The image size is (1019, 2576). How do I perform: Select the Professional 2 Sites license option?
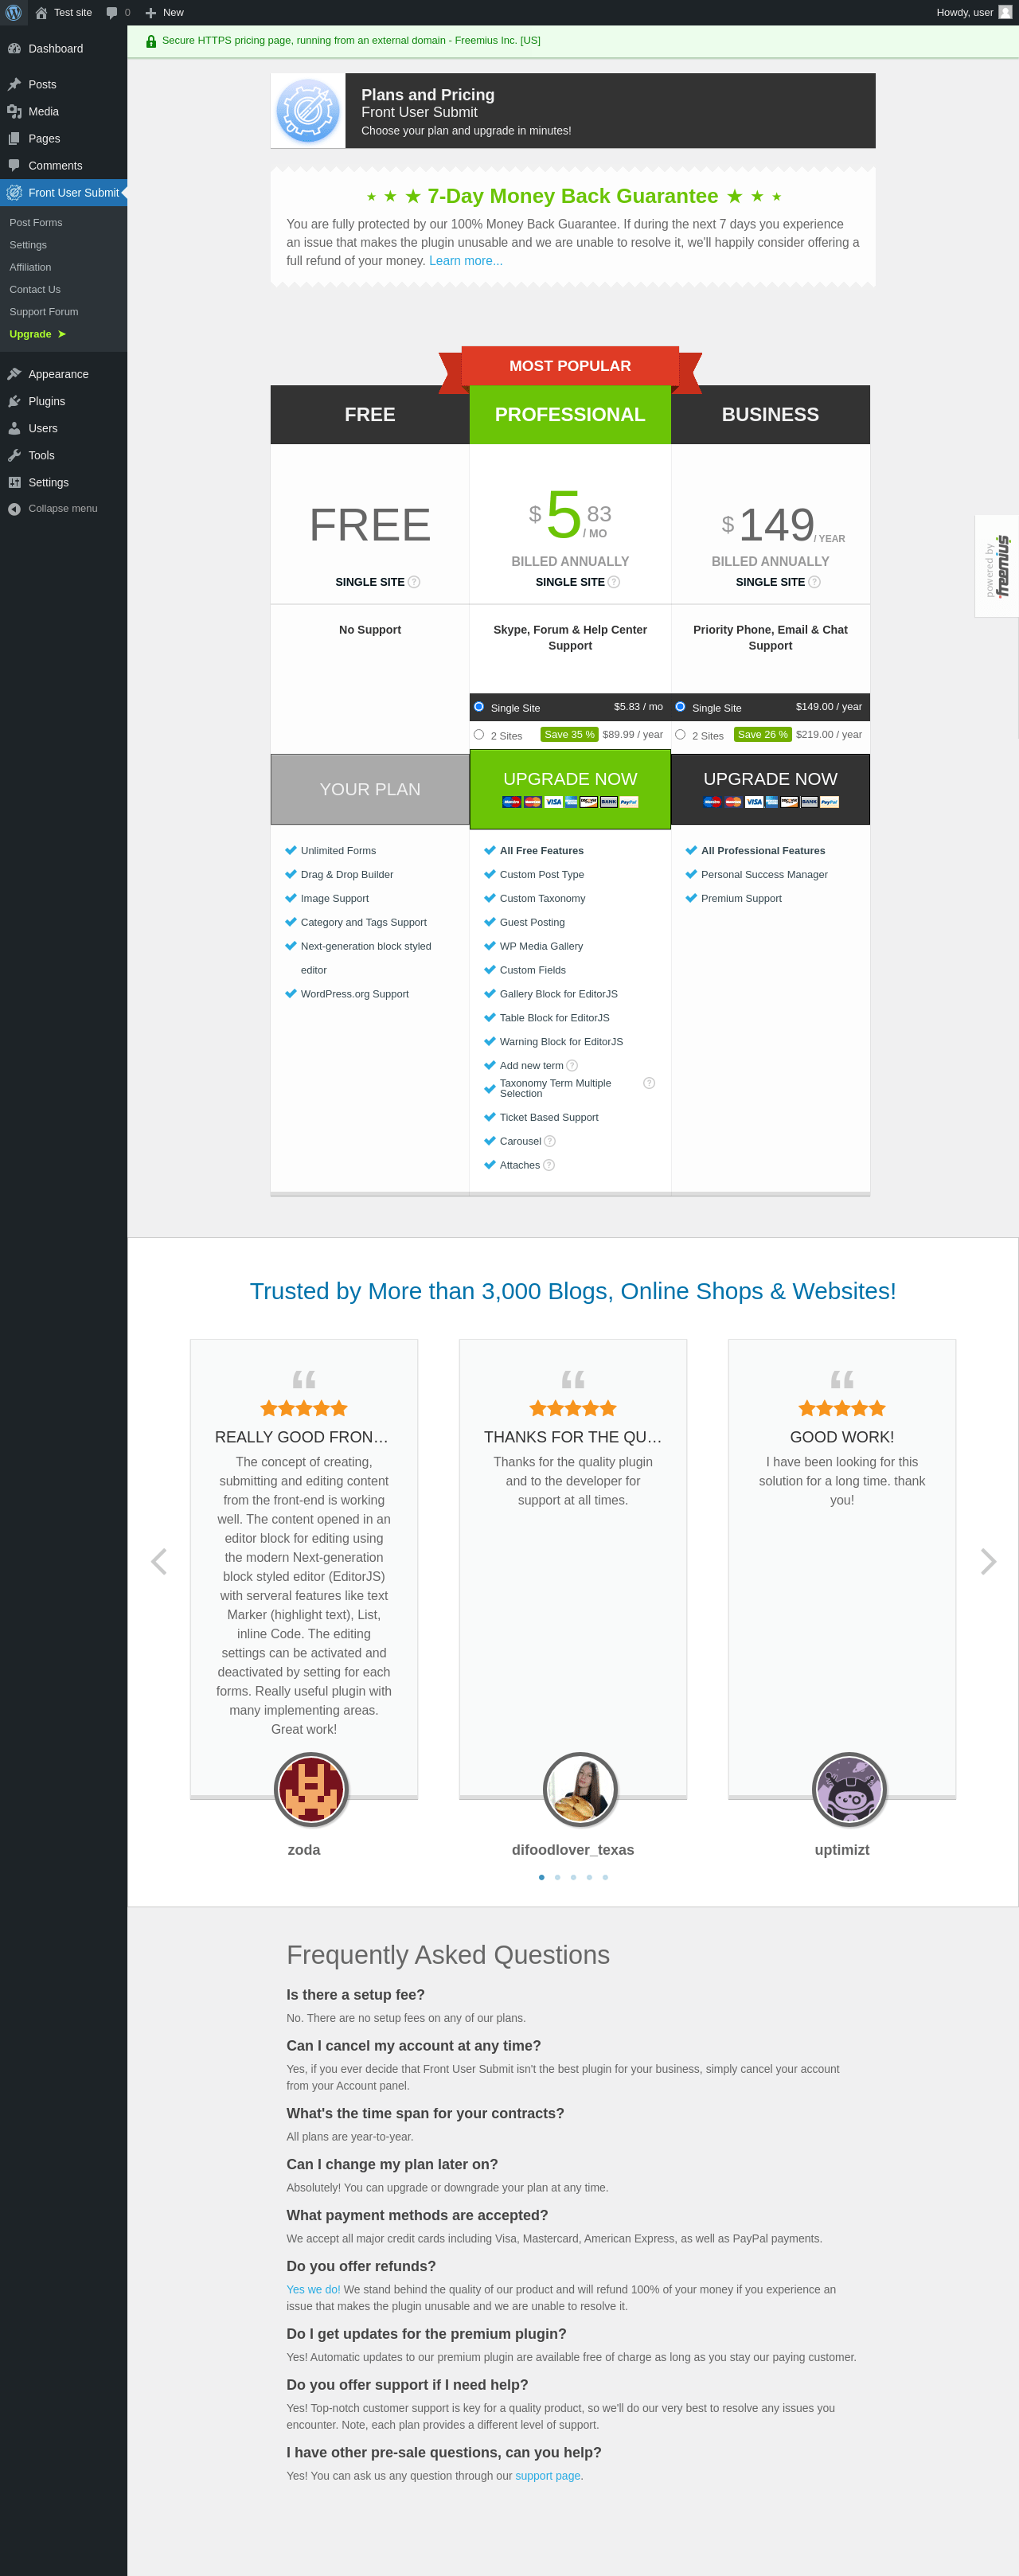(479, 734)
